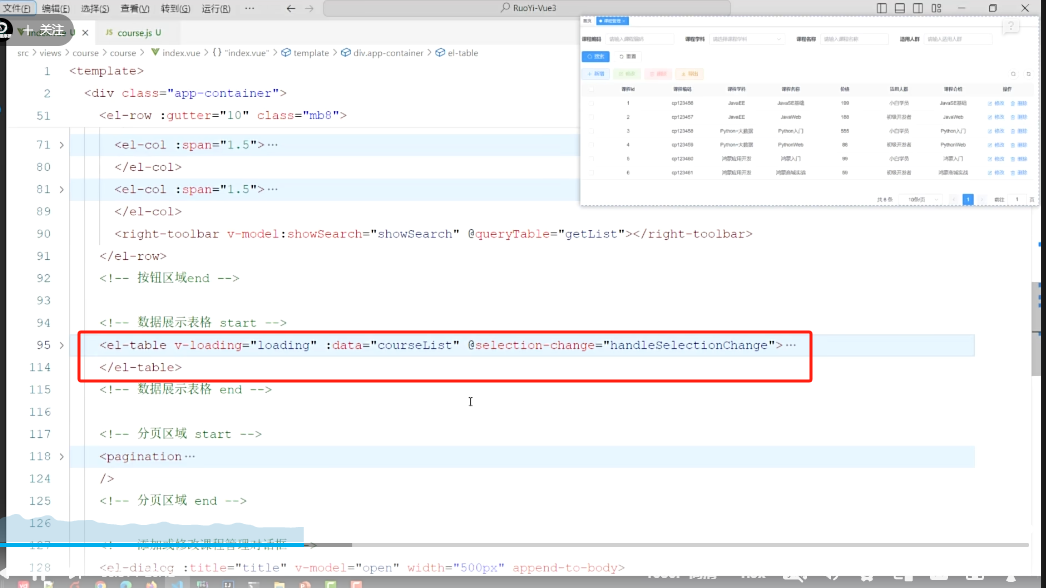The width and height of the screenshot is (1046, 588).
Task: Click the 关注 follow overlay button
Action: coord(45,30)
